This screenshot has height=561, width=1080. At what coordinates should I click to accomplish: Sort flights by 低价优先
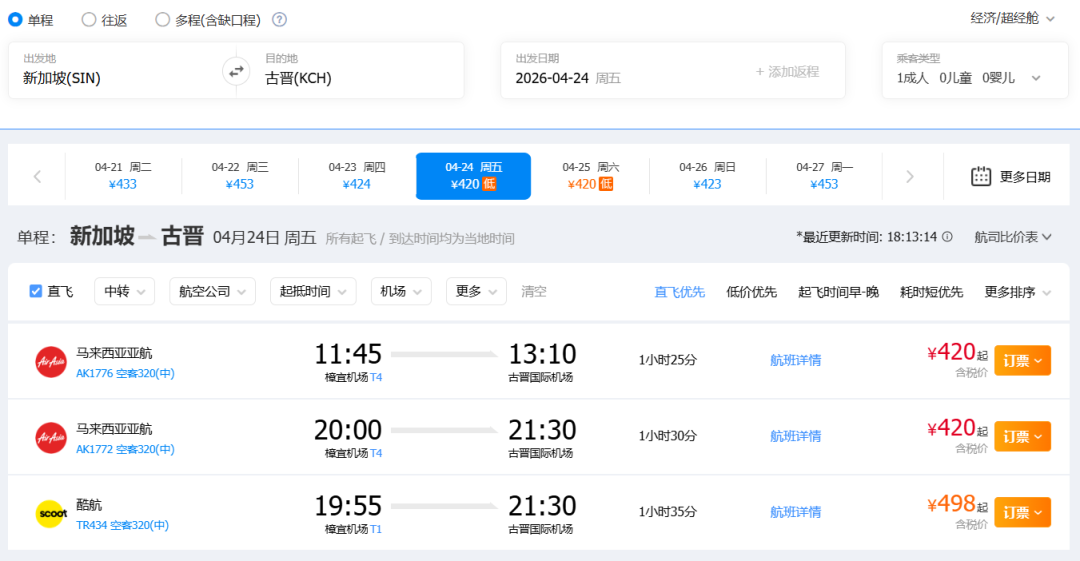click(751, 292)
